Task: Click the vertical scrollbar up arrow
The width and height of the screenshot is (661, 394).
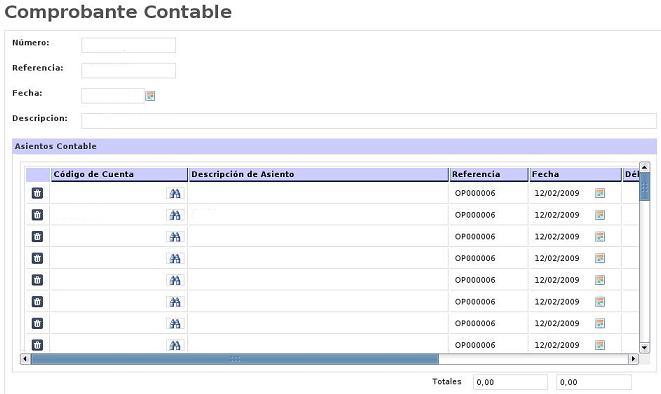Action: (x=644, y=167)
